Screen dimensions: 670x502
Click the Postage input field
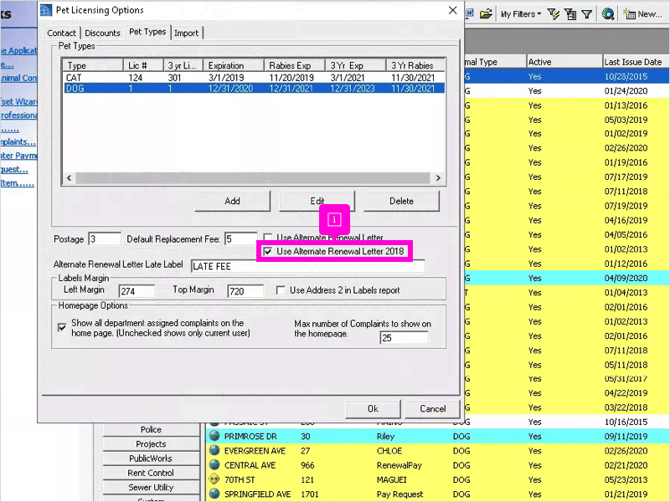104,239
